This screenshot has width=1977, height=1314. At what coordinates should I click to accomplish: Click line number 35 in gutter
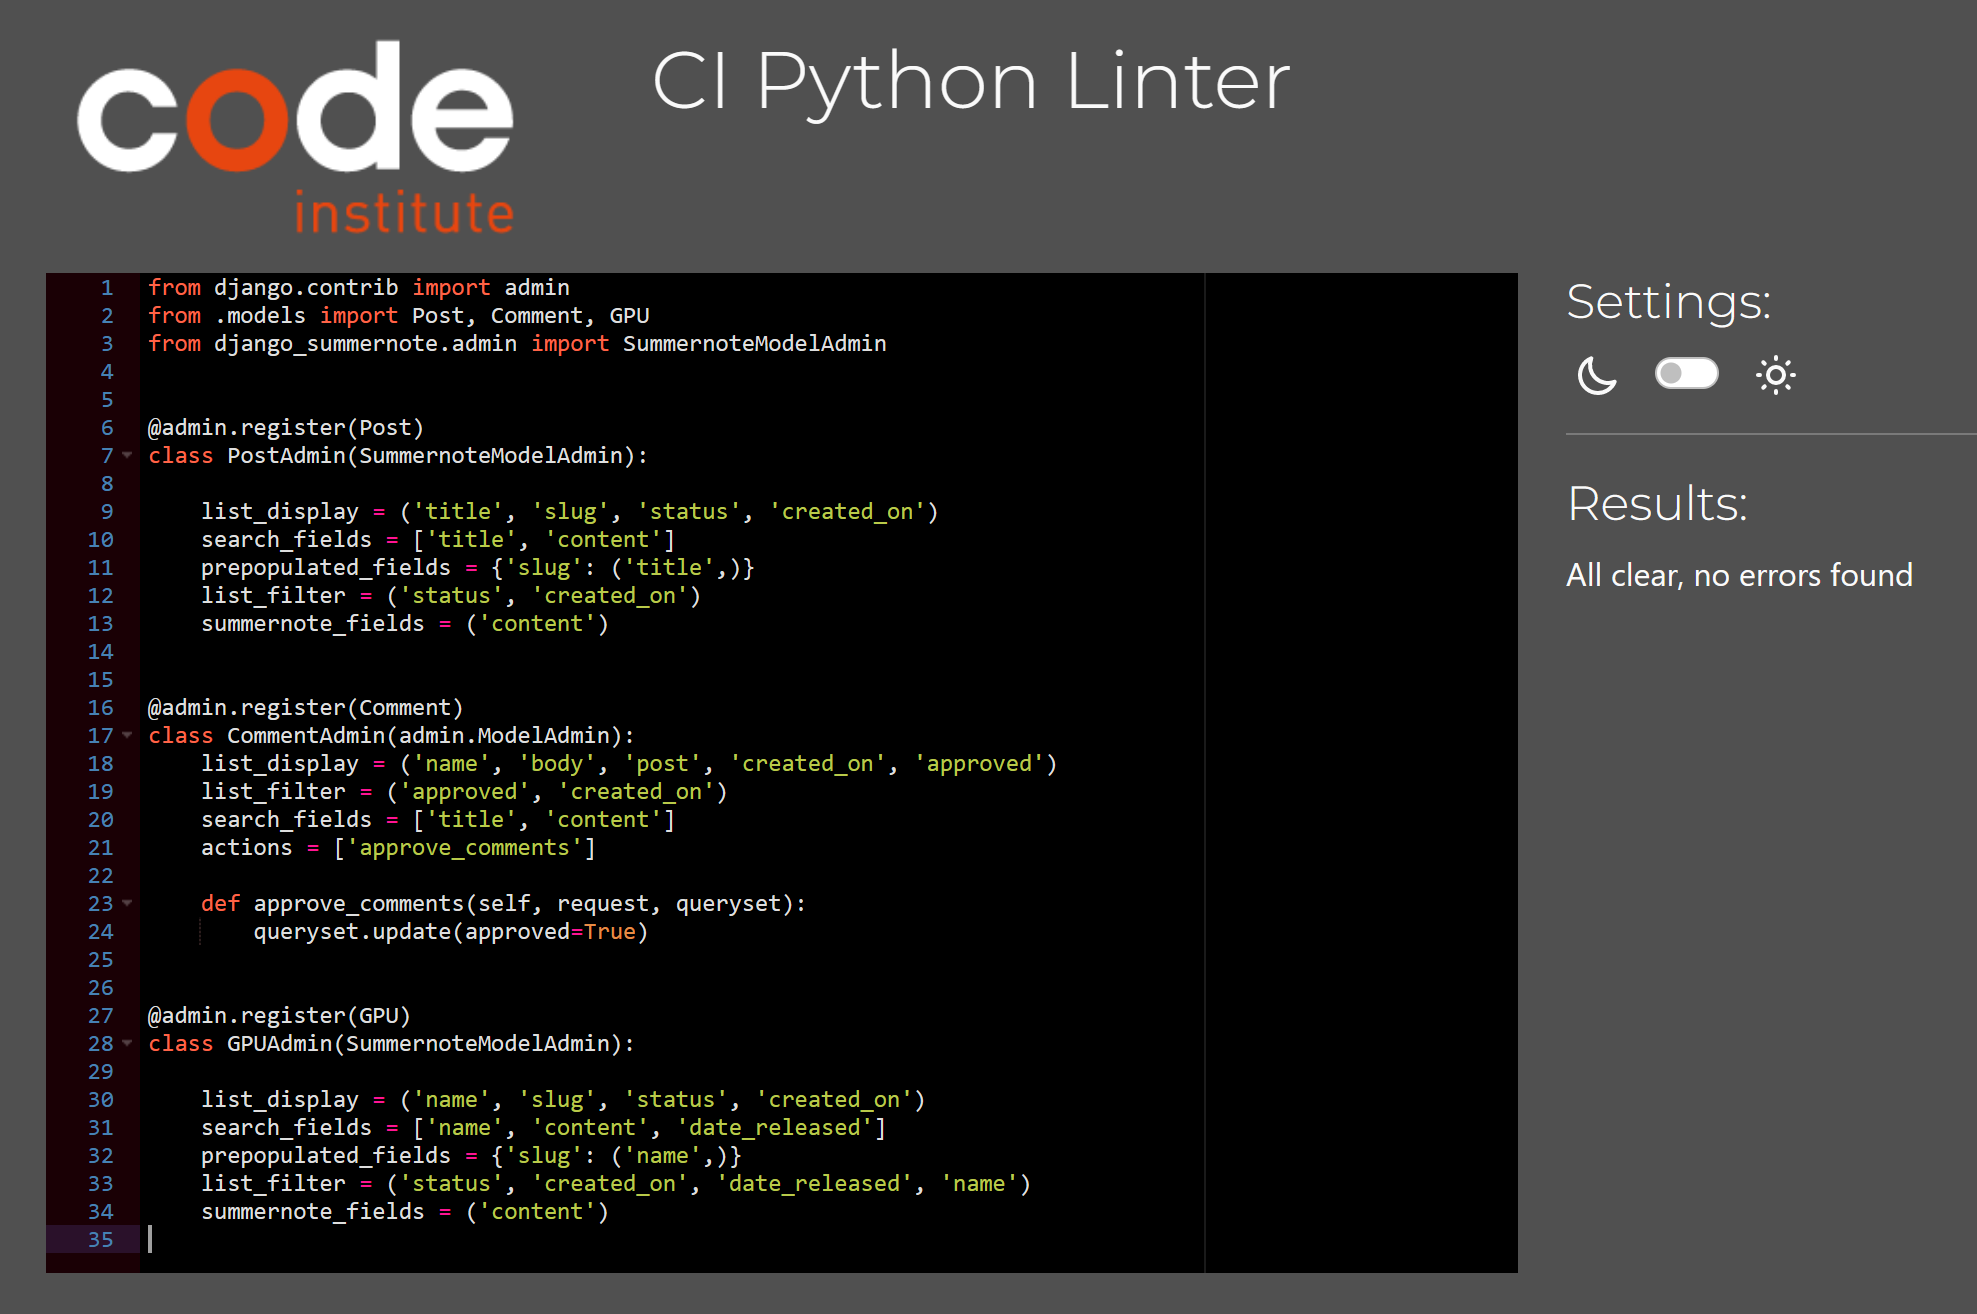pyautogui.click(x=100, y=1239)
